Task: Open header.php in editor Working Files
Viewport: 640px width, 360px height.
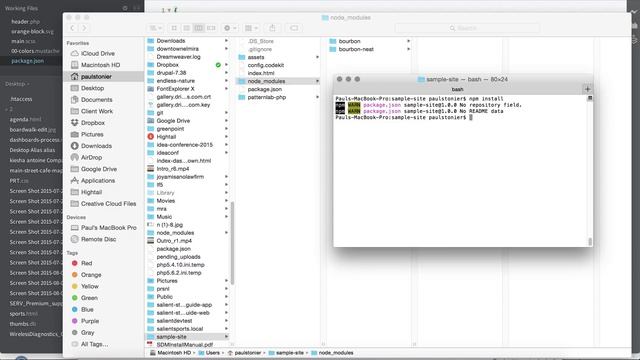Action: pos(25,22)
